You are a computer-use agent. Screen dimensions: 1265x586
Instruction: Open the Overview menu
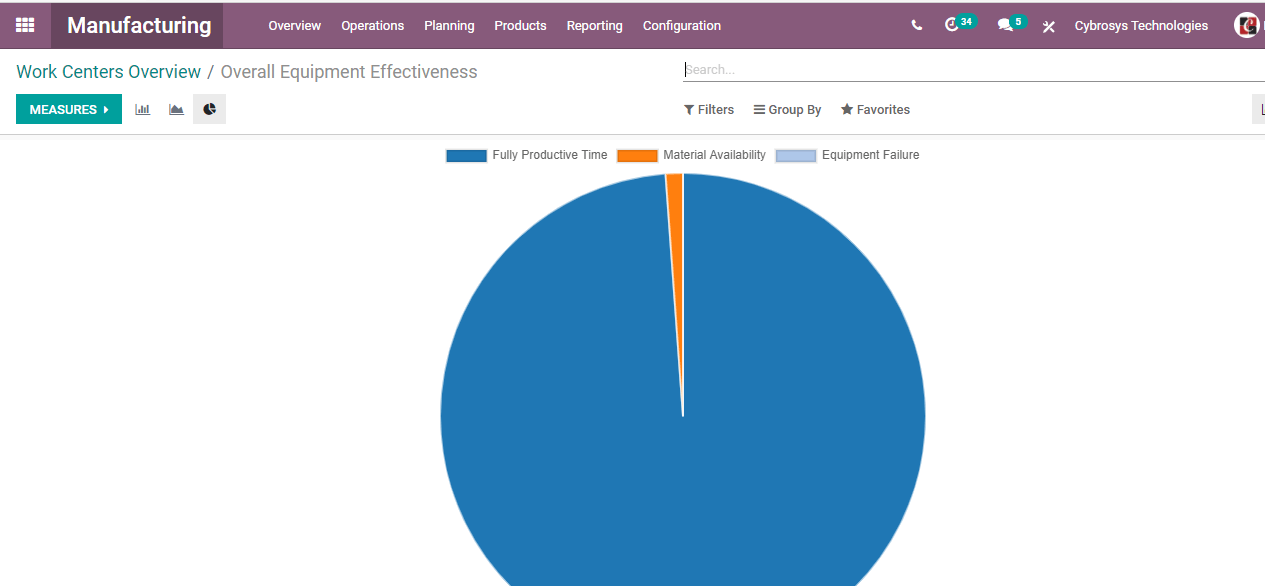[294, 26]
